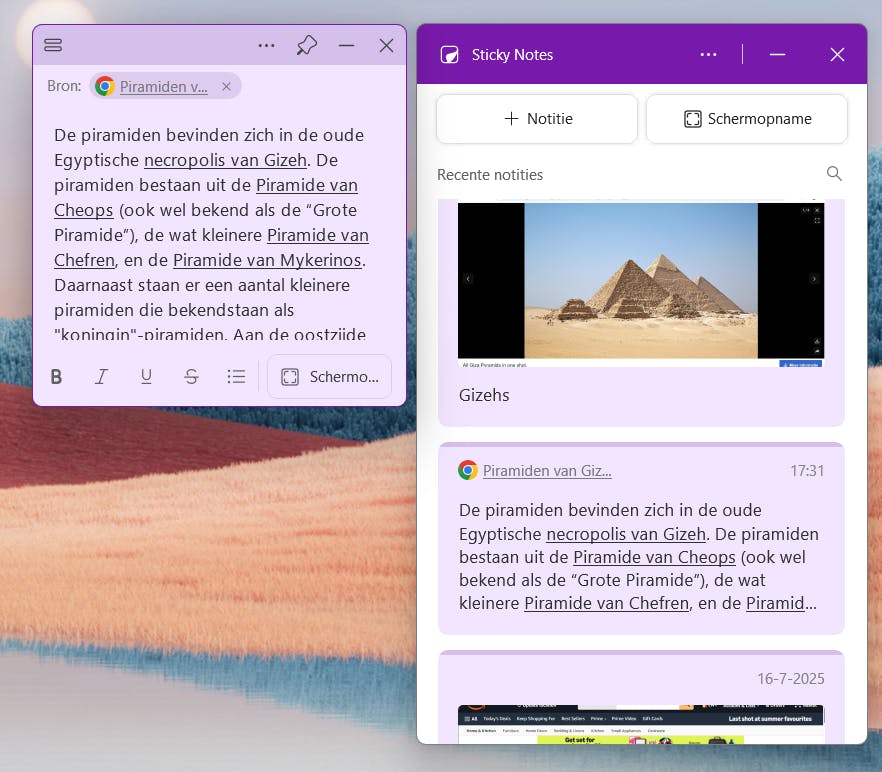Click the Chrome icon in the Bron chip
882x772 pixels.
(x=105, y=86)
